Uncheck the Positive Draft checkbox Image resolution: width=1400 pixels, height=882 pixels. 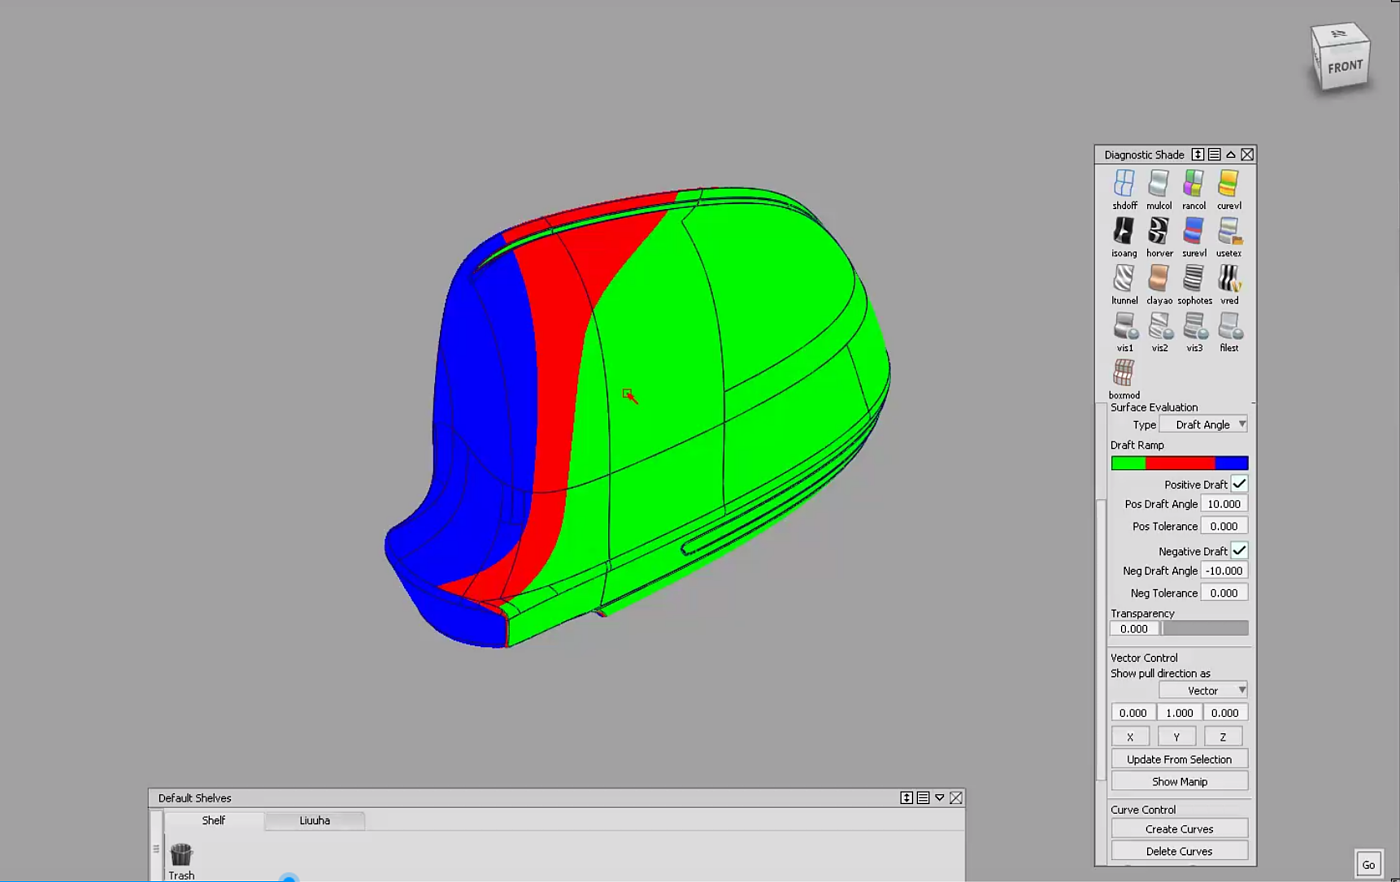pos(1239,484)
